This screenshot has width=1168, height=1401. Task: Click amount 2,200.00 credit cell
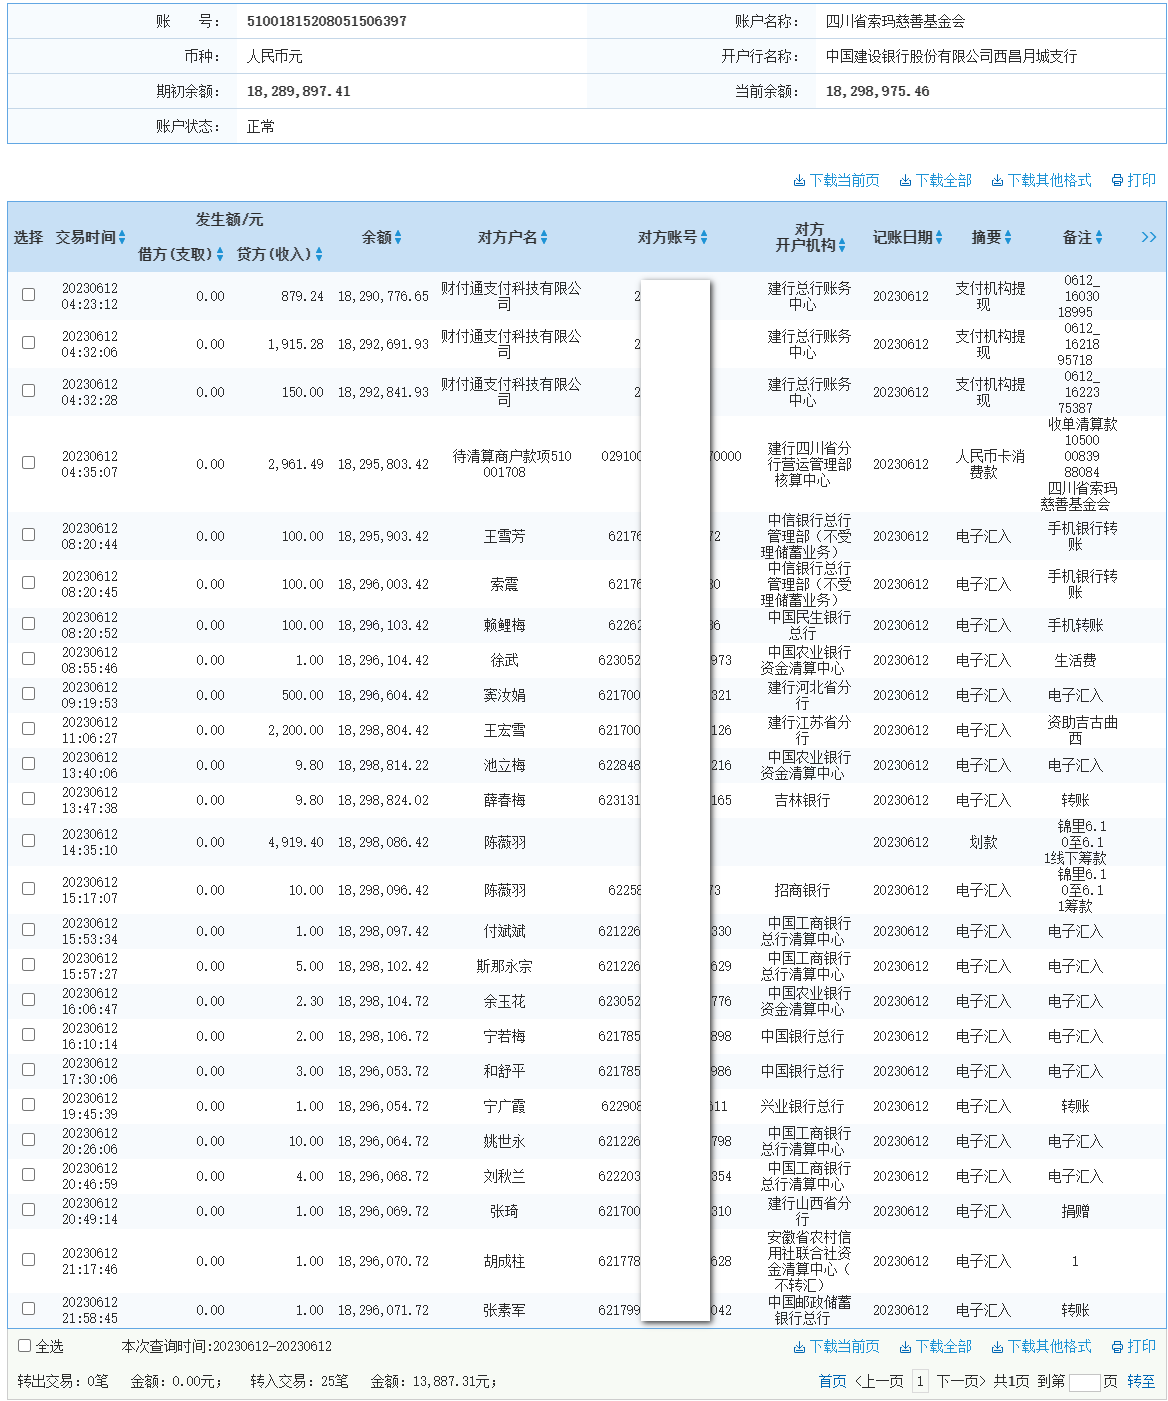click(296, 730)
